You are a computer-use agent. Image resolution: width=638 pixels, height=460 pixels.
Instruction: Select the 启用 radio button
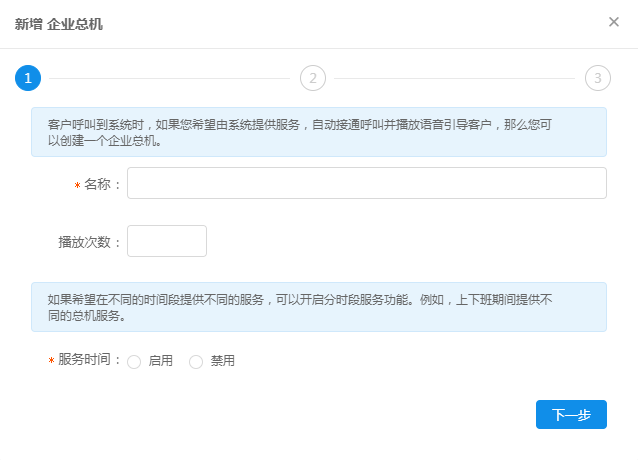(x=134, y=362)
